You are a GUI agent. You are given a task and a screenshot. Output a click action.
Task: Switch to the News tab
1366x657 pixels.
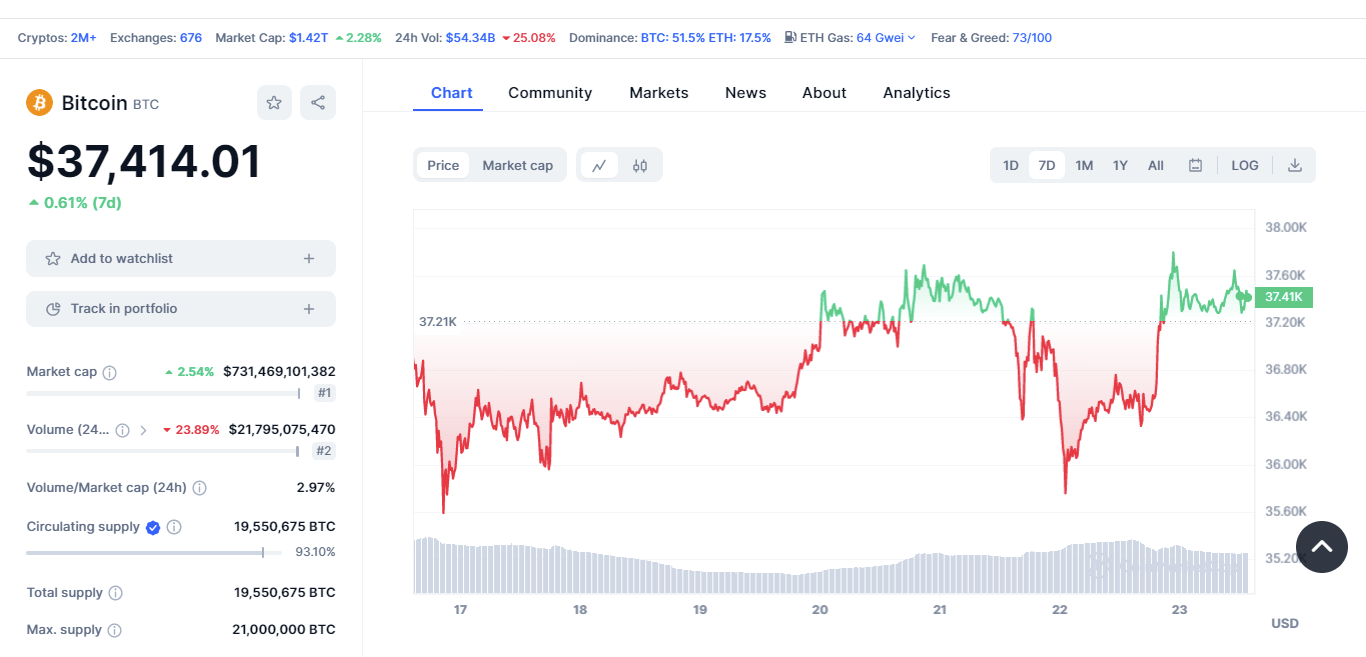[x=746, y=93]
